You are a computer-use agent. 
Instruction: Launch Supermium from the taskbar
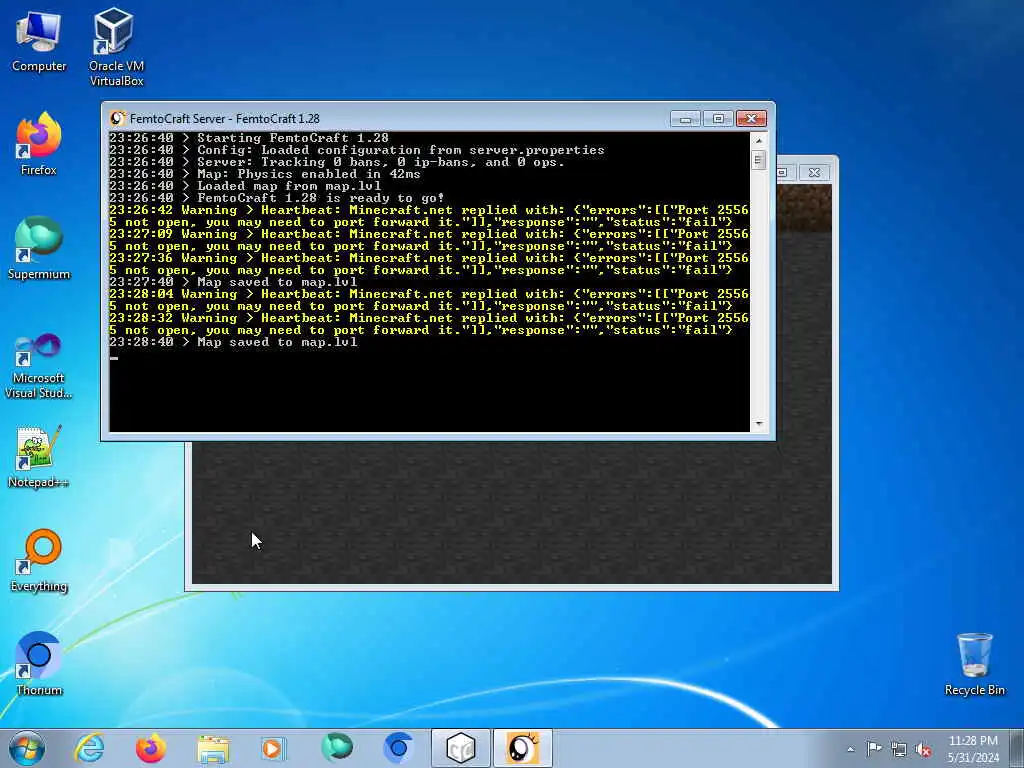[x=336, y=748]
